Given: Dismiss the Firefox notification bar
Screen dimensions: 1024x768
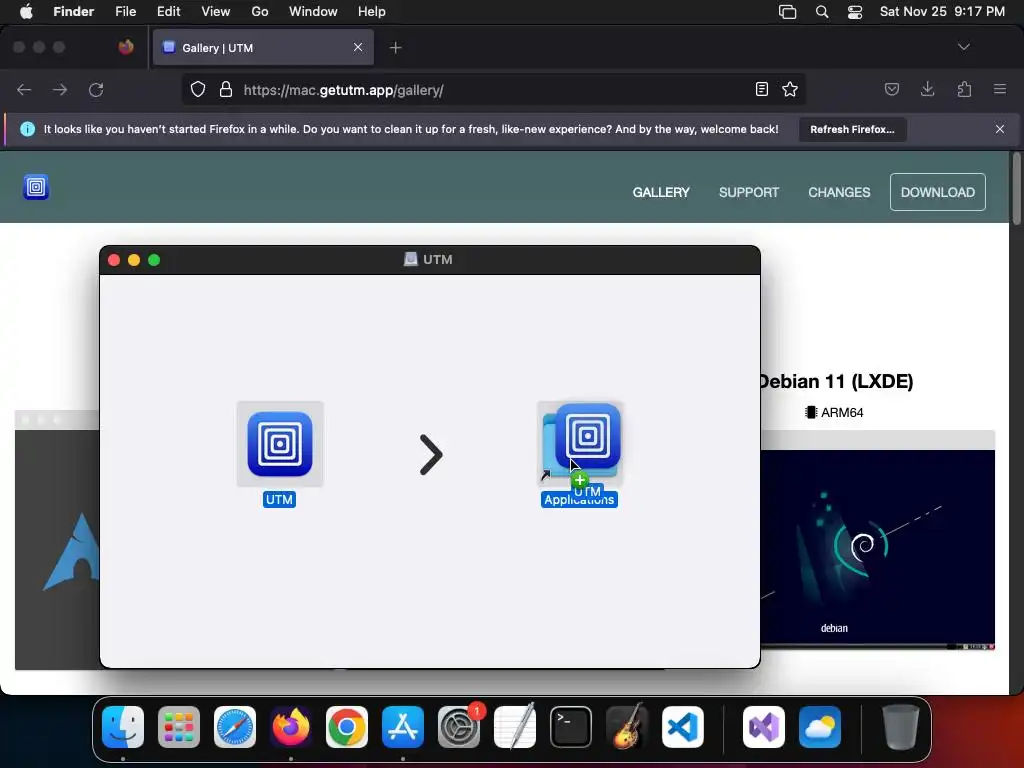Looking at the screenshot, I should [1000, 129].
